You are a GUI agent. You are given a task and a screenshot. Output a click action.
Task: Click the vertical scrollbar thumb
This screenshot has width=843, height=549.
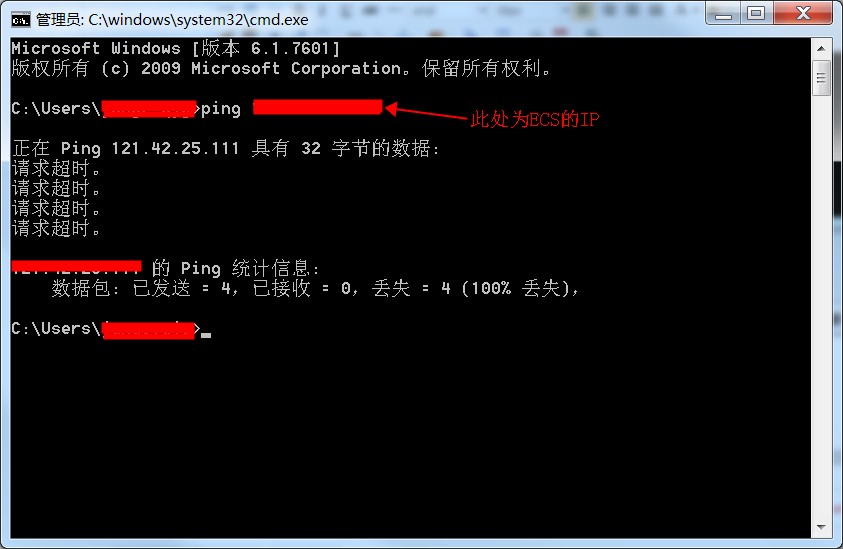[821, 79]
